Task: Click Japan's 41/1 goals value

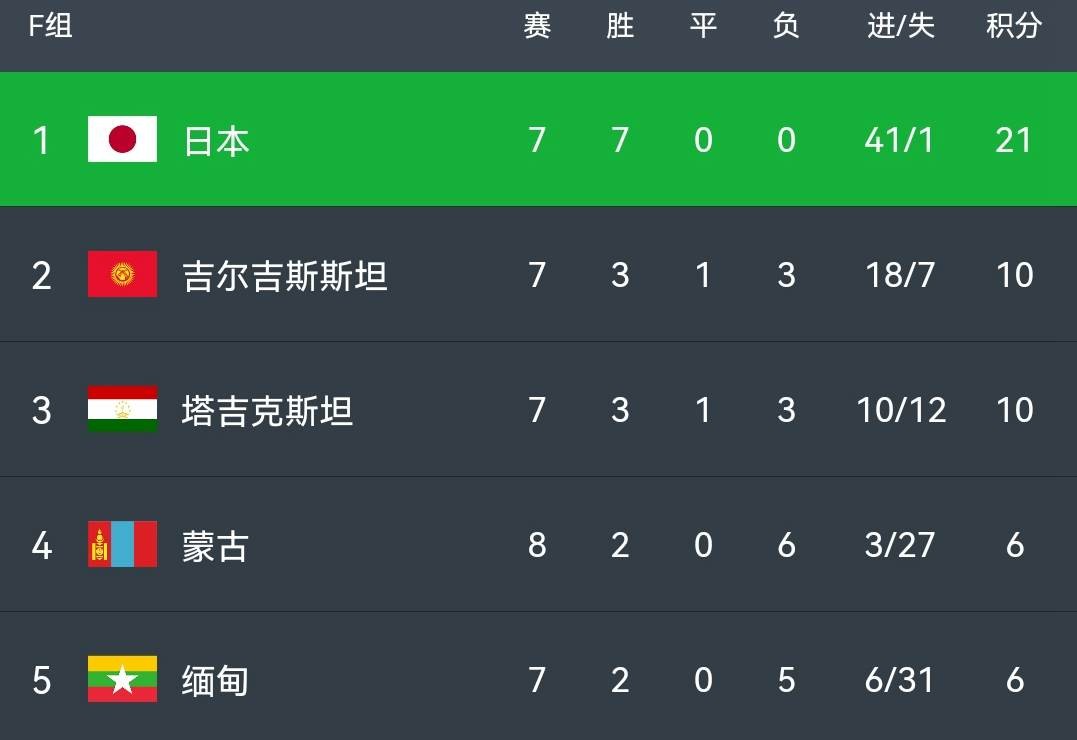Action: coord(900,140)
